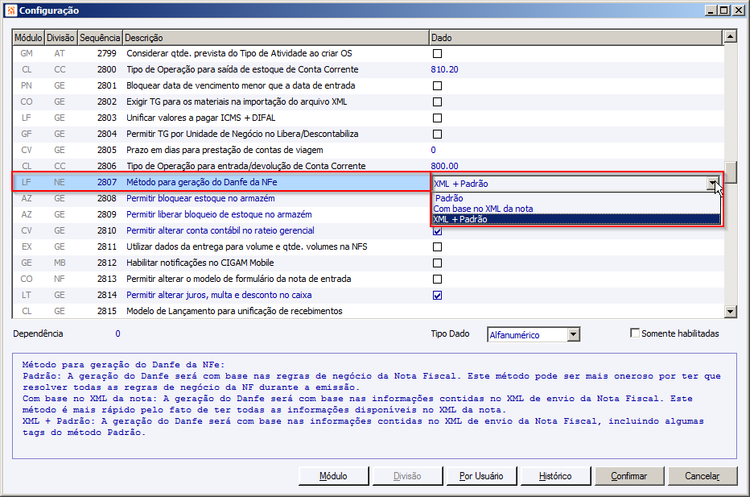
Task: Click scrollbar down arrow in grid
Action: (x=730, y=312)
